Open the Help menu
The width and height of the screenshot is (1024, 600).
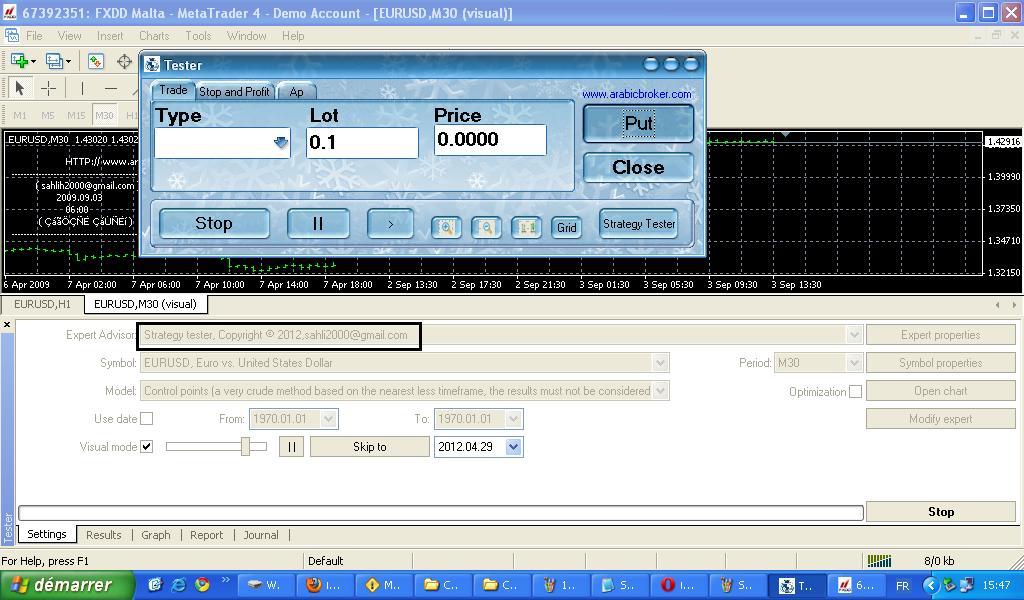pos(293,35)
